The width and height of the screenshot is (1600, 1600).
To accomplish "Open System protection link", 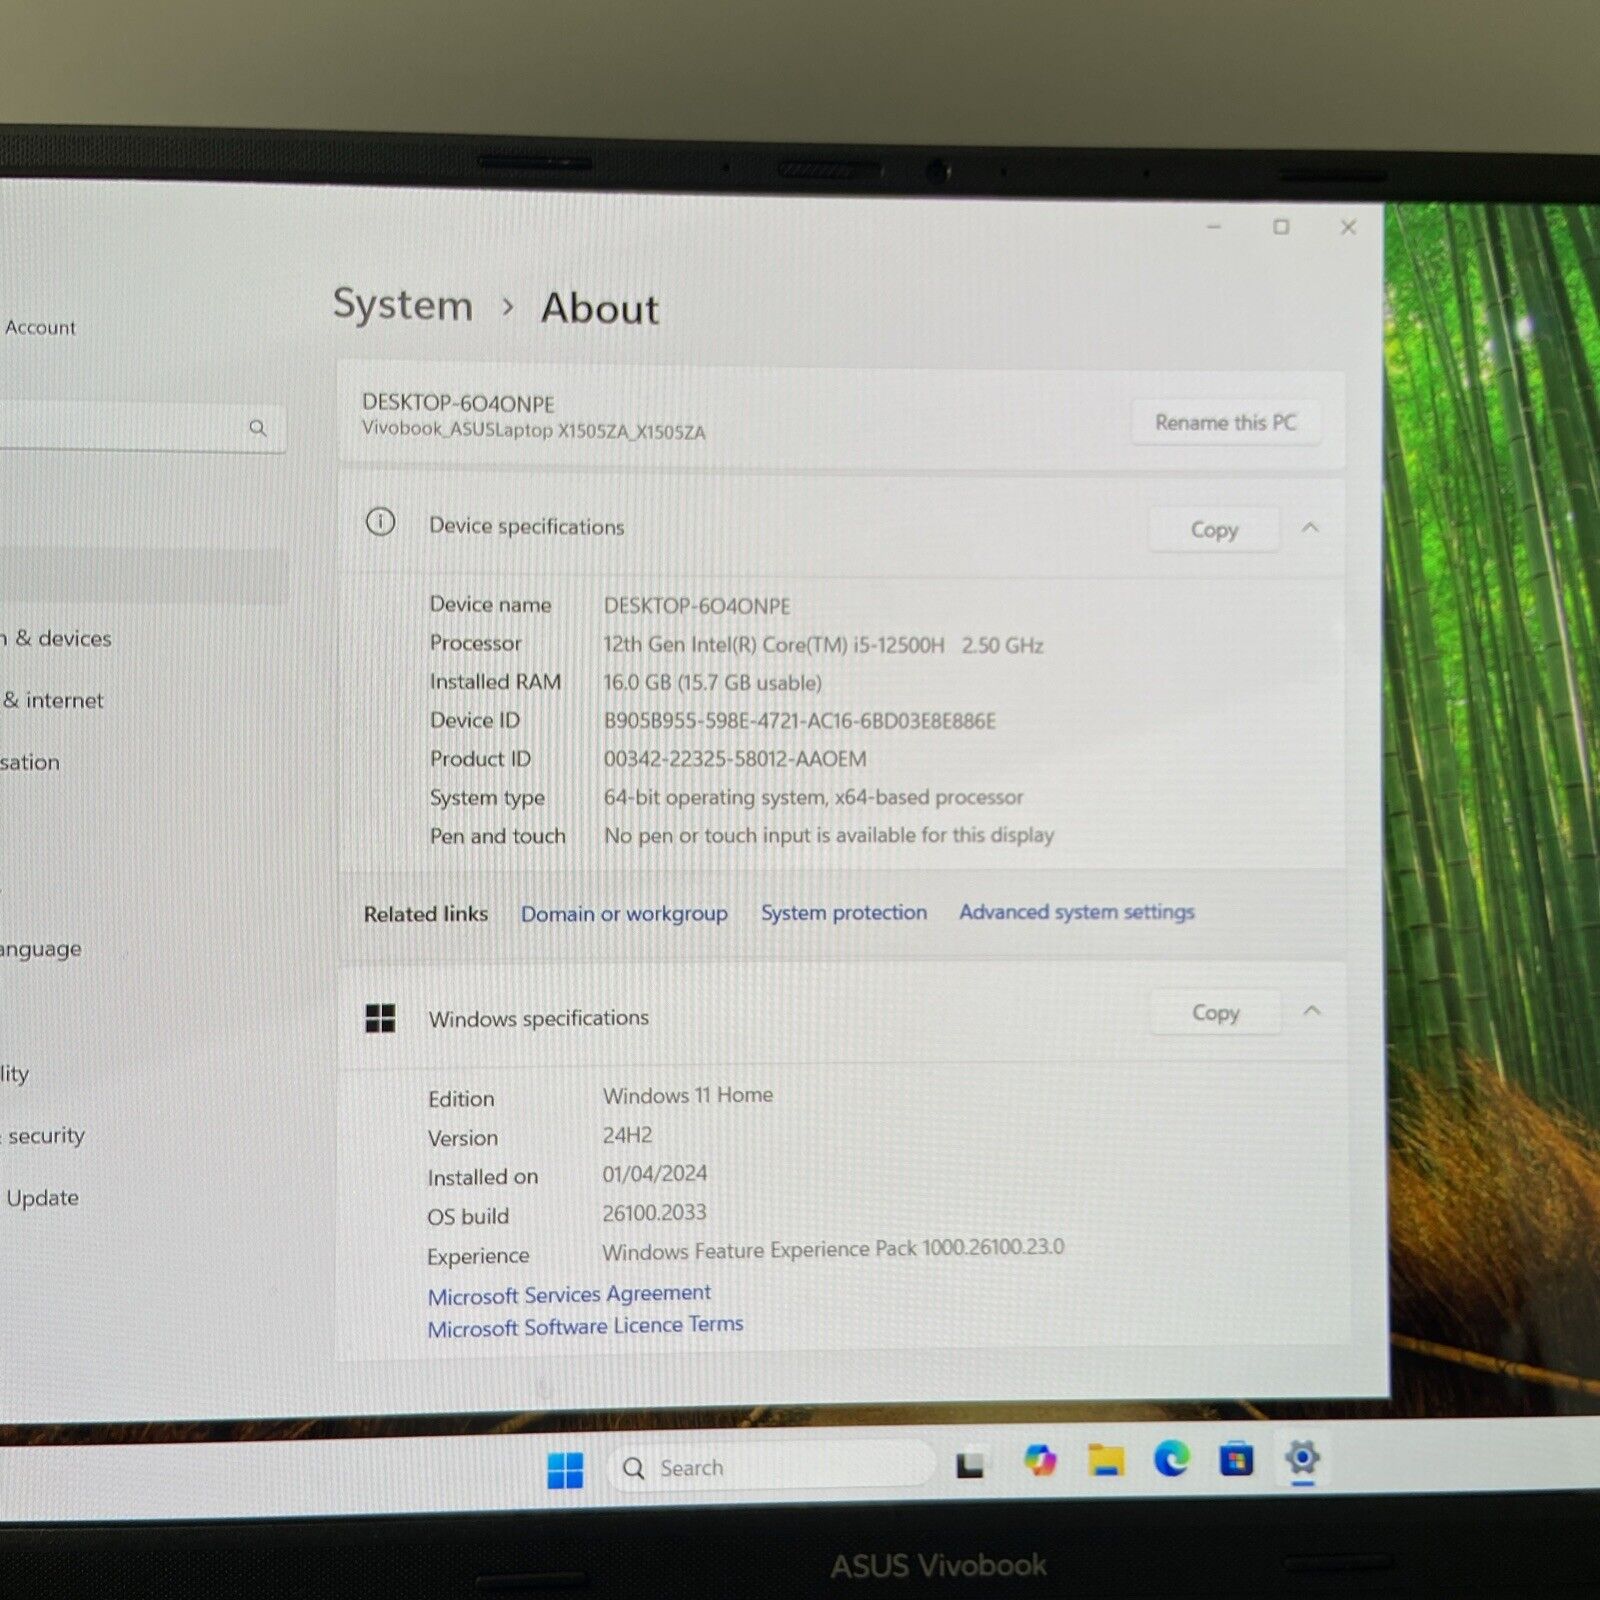I will [x=843, y=913].
